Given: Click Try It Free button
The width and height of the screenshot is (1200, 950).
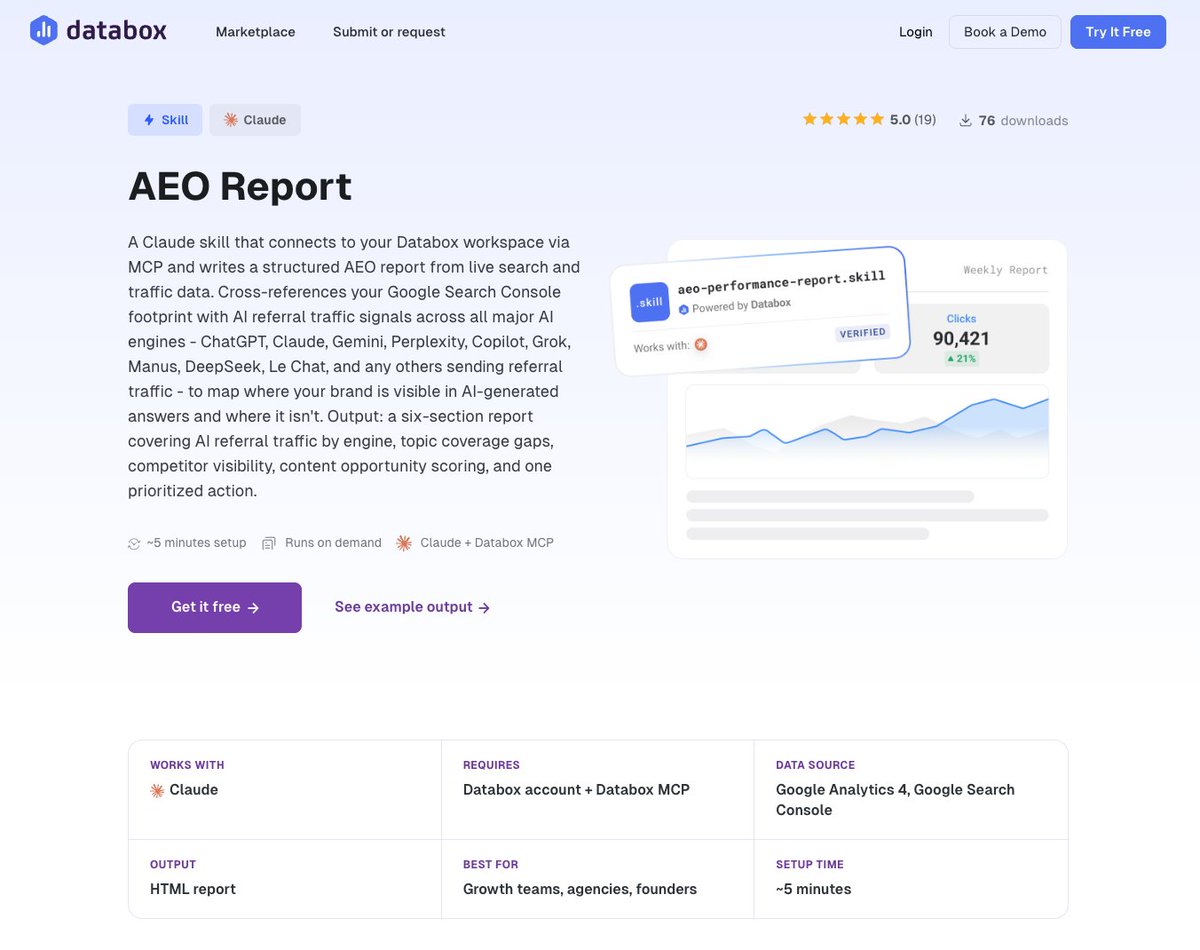Looking at the screenshot, I should point(1118,32).
